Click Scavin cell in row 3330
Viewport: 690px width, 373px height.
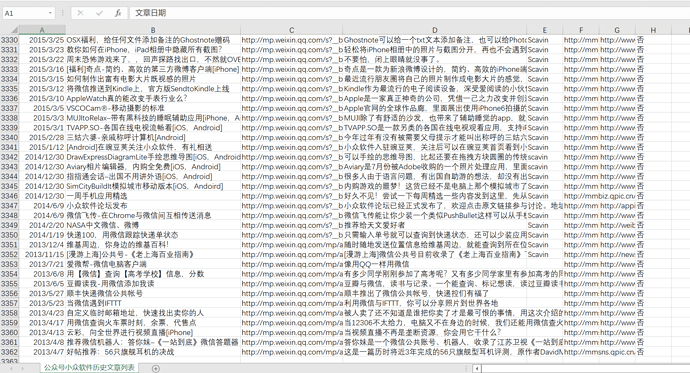[544, 40]
